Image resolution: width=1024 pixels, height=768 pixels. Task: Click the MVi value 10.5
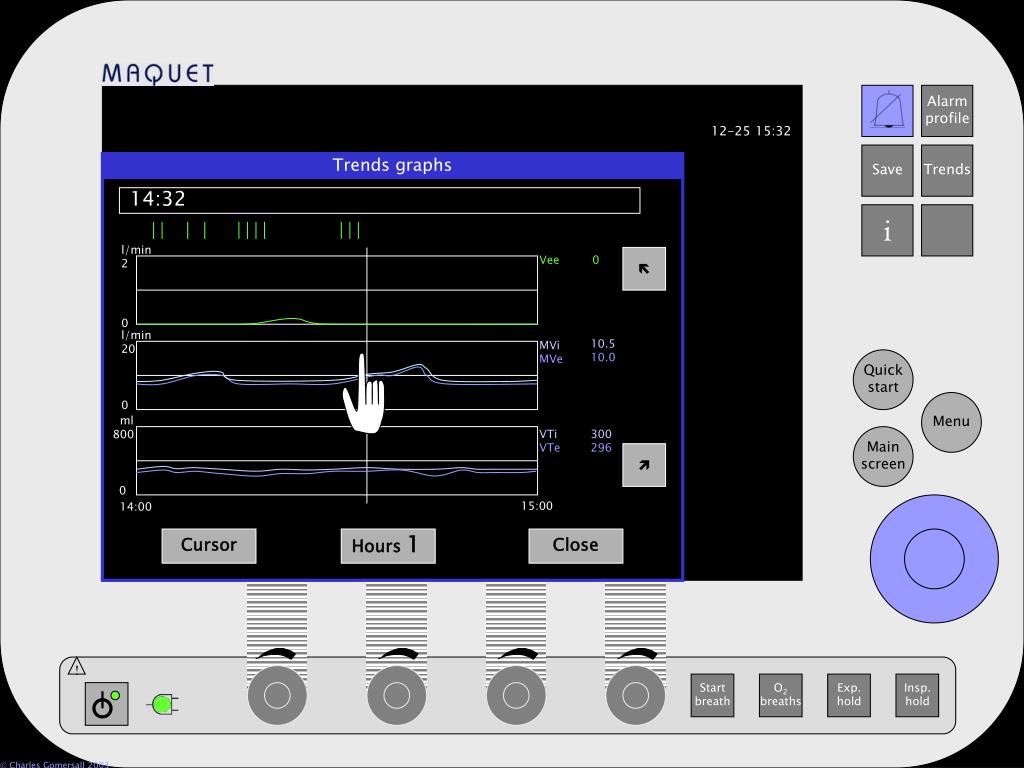[x=603, y=344]
